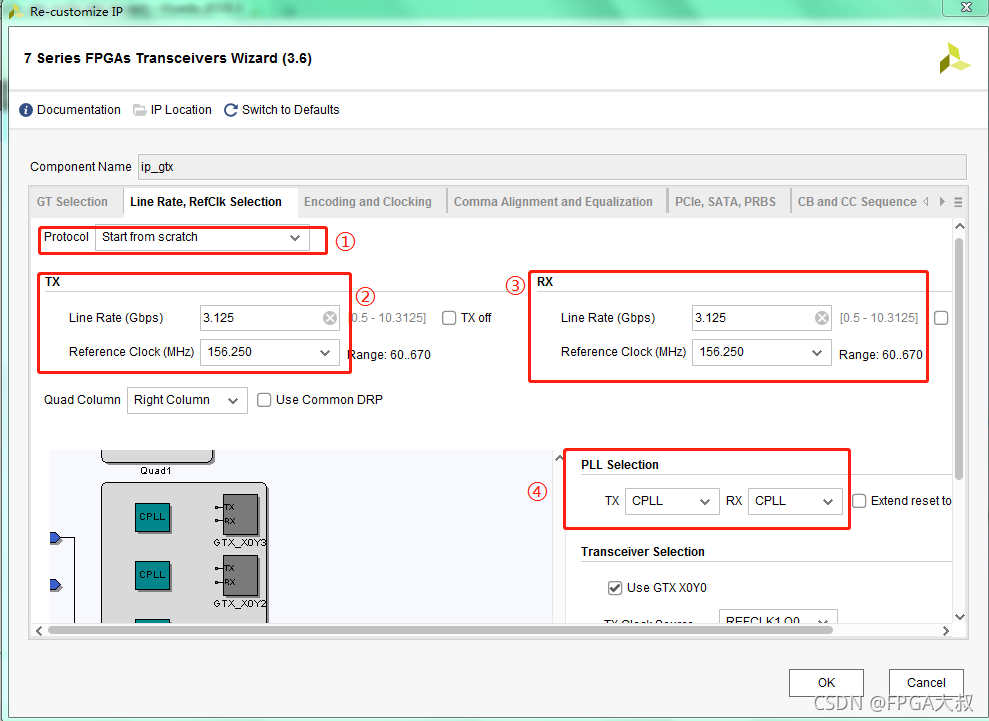Clear the TX Line Rate field
989x721 pixels.
click(x=330, y=318)
